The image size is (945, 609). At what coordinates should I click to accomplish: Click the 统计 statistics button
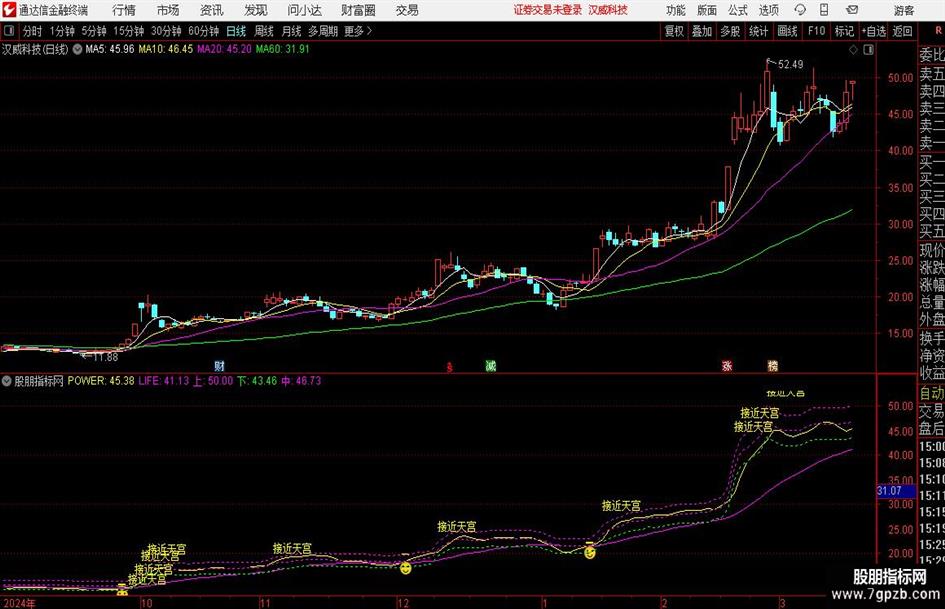pos(759,31)
